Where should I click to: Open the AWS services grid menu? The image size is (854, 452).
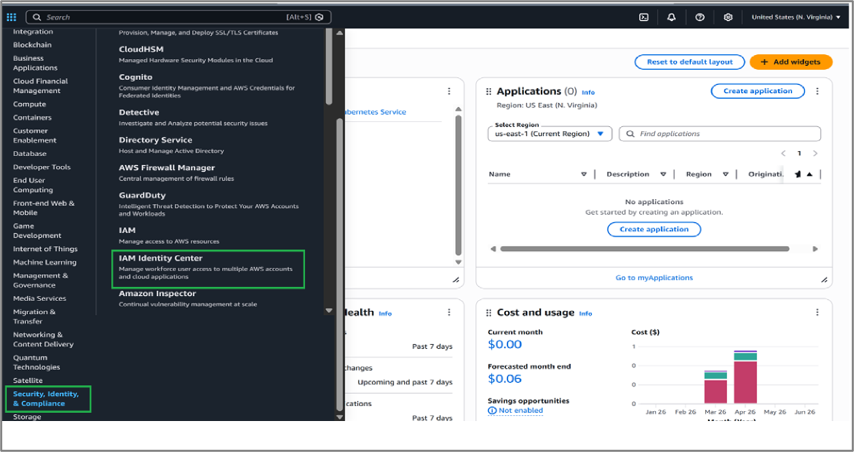click(x=11, y=17)
